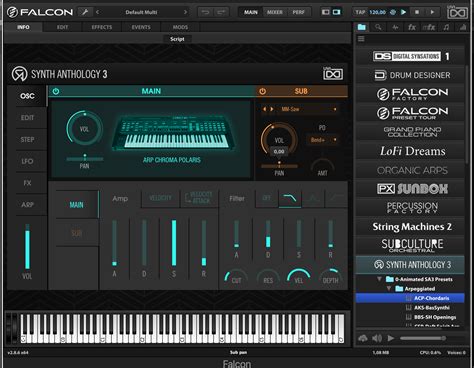474x368 pixels.
Task: Toggle SUB oscillator power button
Action: coord(263,91)
